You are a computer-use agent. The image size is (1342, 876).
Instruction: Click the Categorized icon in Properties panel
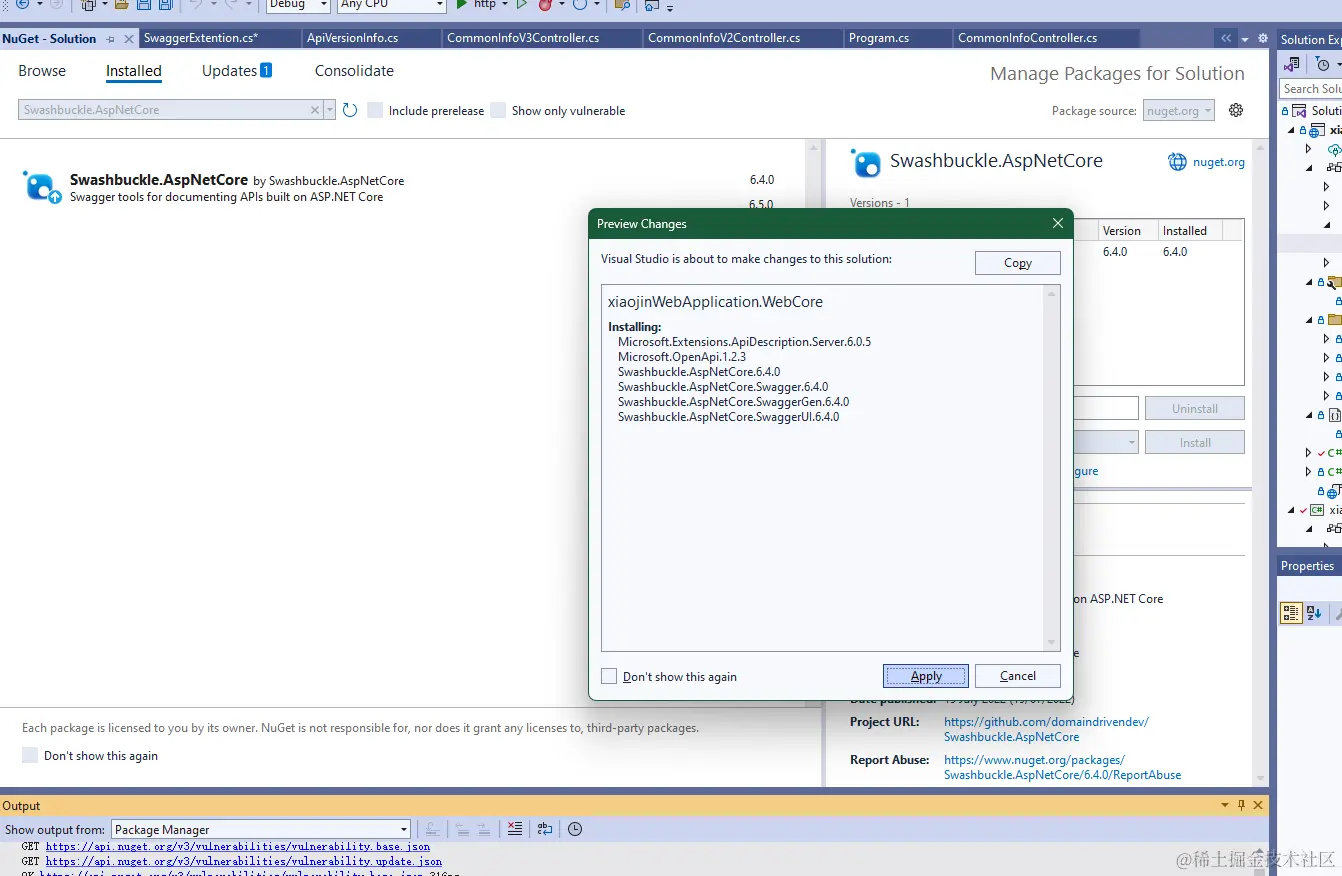[1291, 613]
